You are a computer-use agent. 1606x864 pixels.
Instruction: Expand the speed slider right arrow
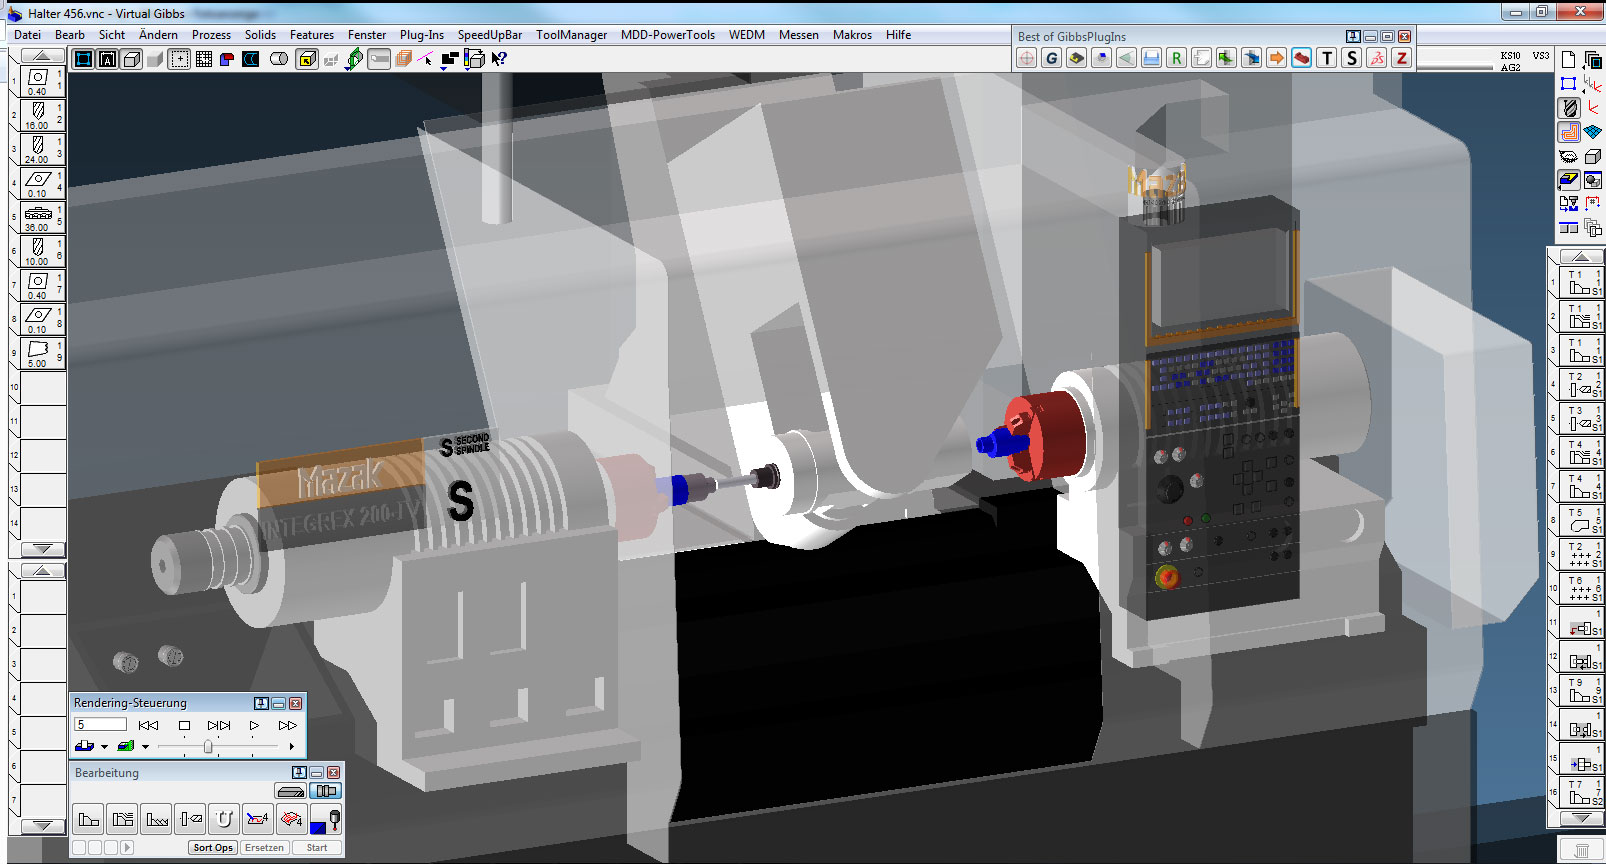(291, 746)
